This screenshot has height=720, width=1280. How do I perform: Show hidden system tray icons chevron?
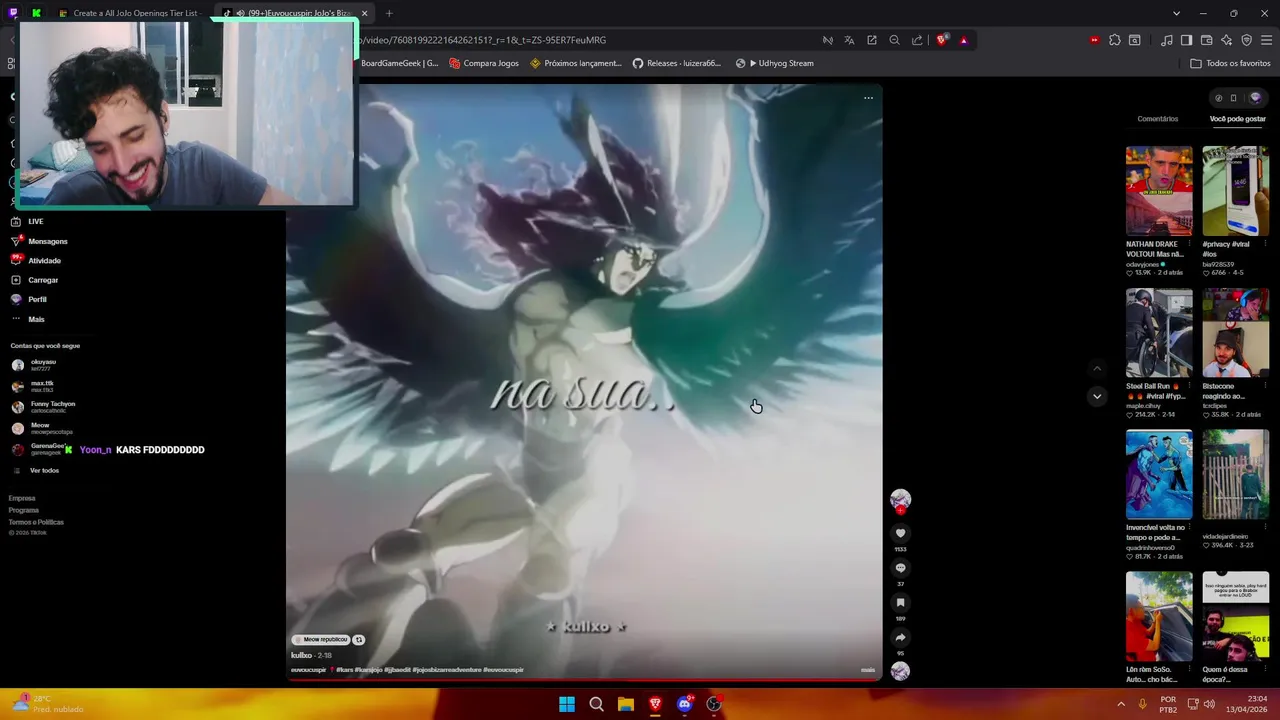(x=1121, y=704)
